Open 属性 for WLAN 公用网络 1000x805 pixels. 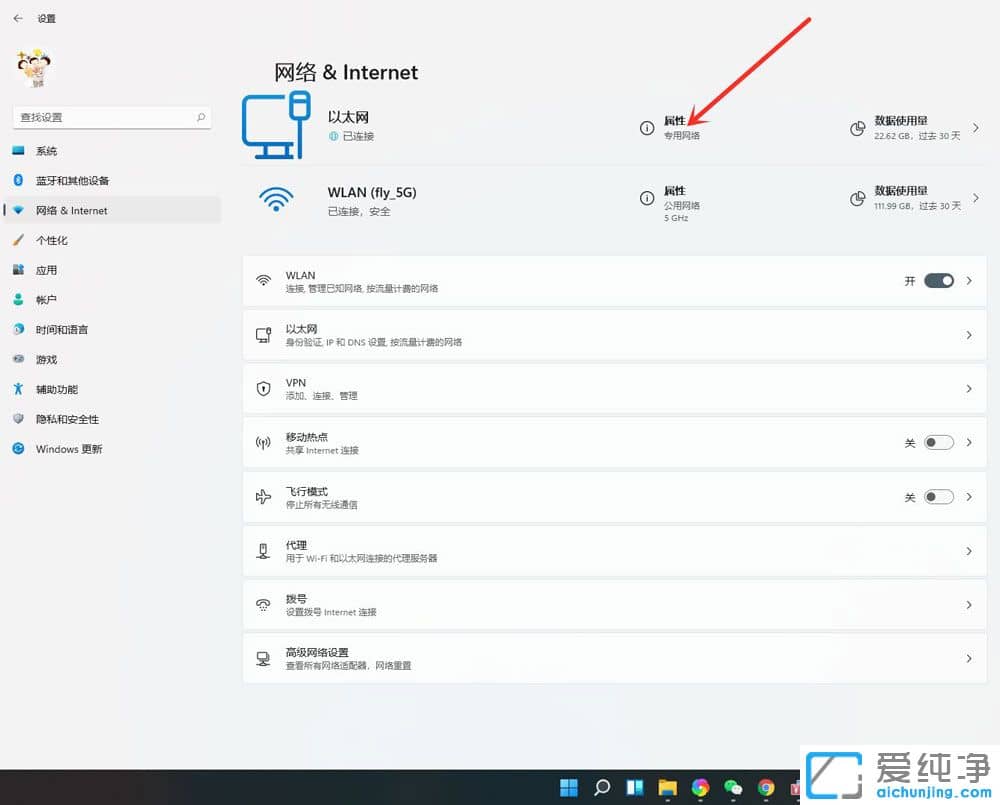[682, 203]
